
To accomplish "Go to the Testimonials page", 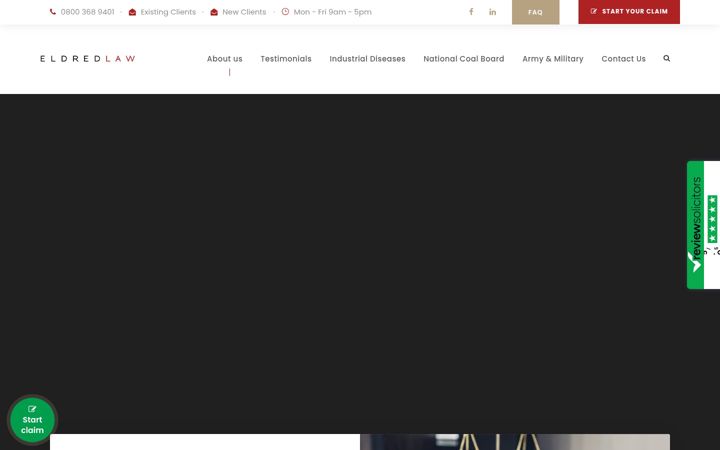I will point(286,59).
